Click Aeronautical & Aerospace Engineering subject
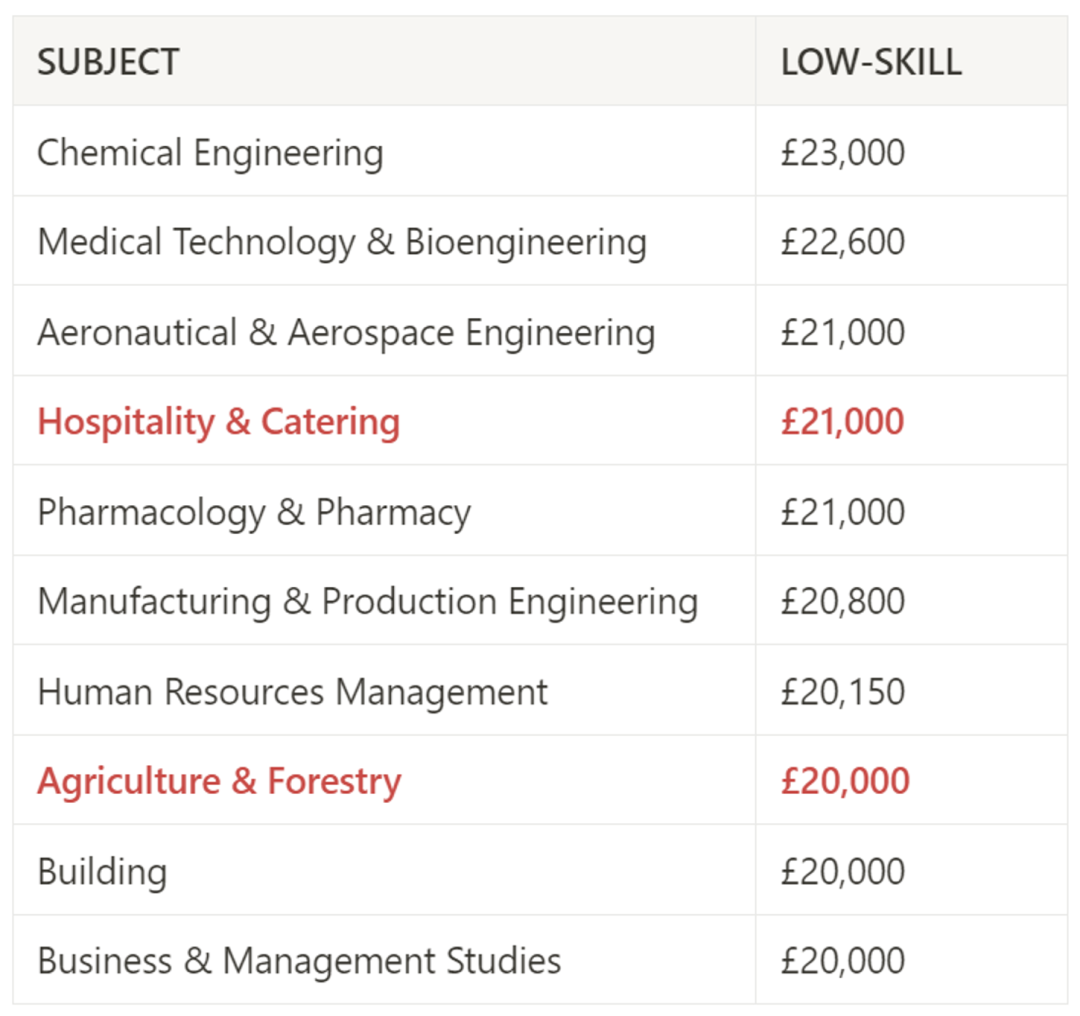The height and width of the screenshot is (1016, 1080). (x=346, y=333)
